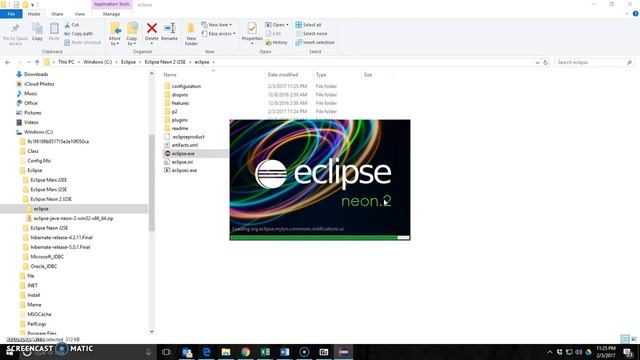
Task: Open Google Chrome from the taskbar
Action: [245, 352]
